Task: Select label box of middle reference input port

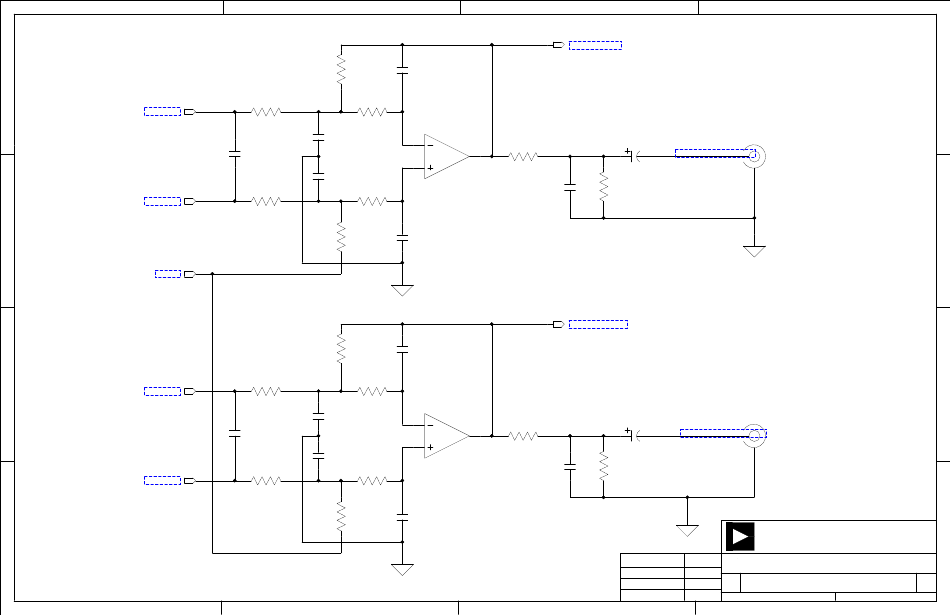Action: 168,274
